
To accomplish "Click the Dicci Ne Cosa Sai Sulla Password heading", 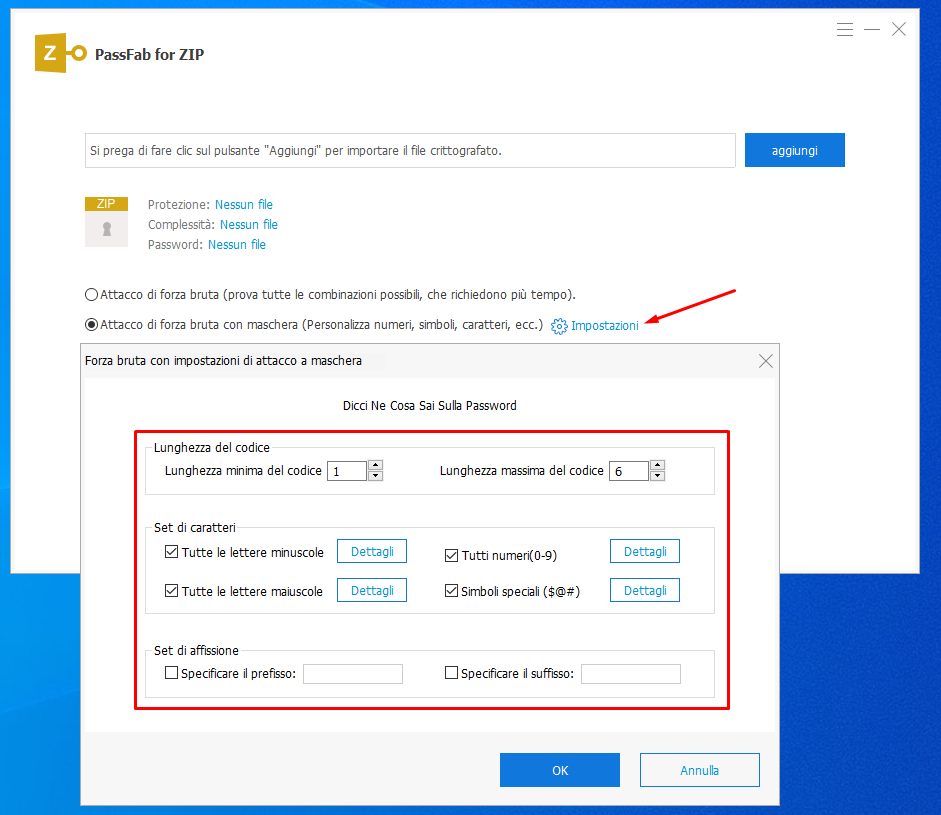I will point(430,406).
